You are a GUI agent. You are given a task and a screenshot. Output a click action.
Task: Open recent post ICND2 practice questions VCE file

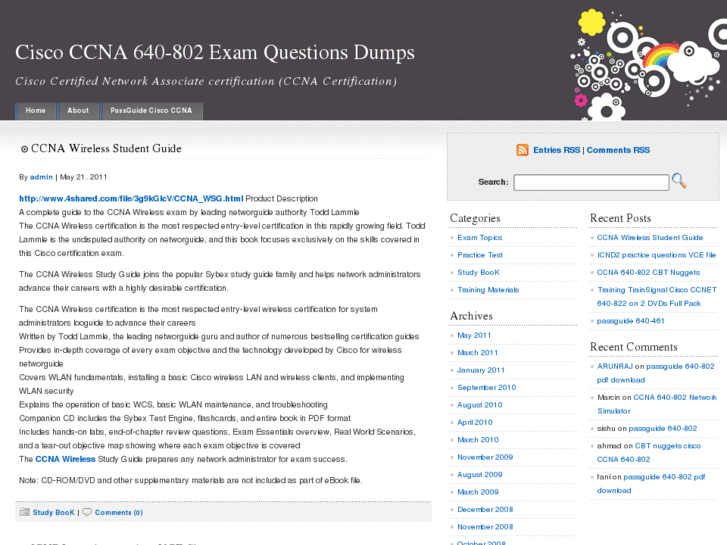point(656,255)
